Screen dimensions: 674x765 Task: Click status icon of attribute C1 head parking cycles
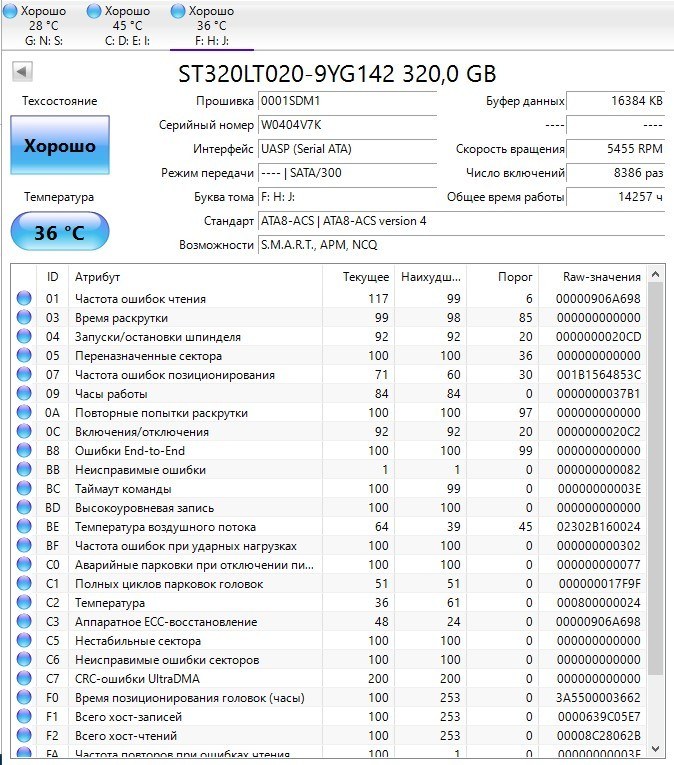[24, 584]
